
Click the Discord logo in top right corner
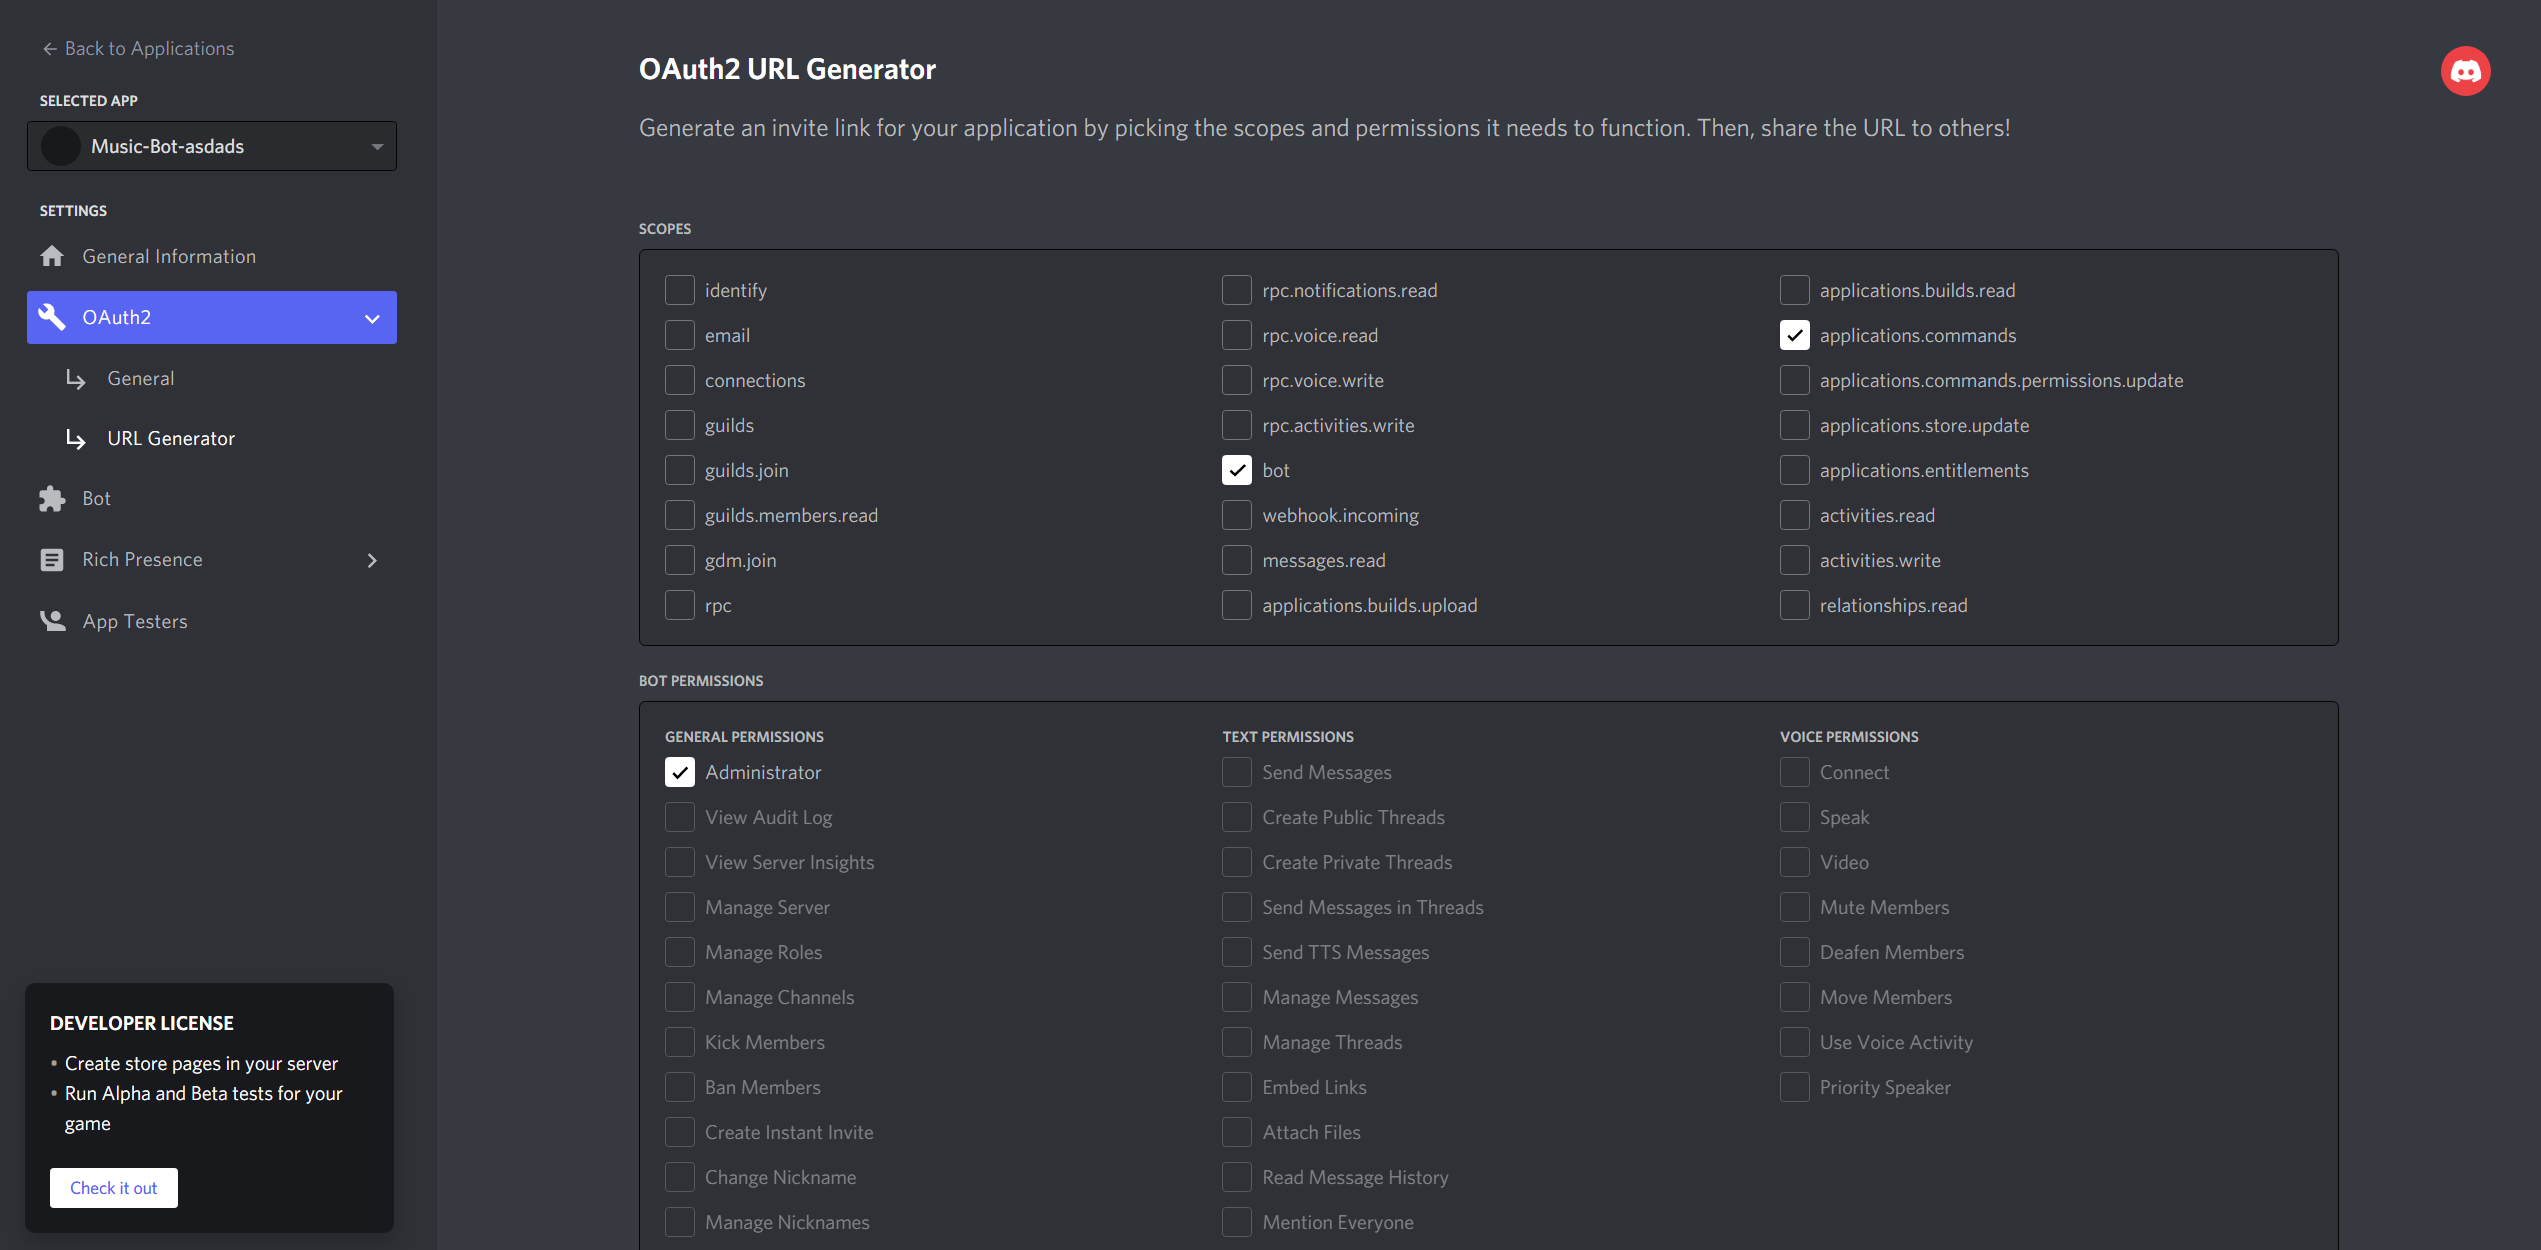[2466, 70]
